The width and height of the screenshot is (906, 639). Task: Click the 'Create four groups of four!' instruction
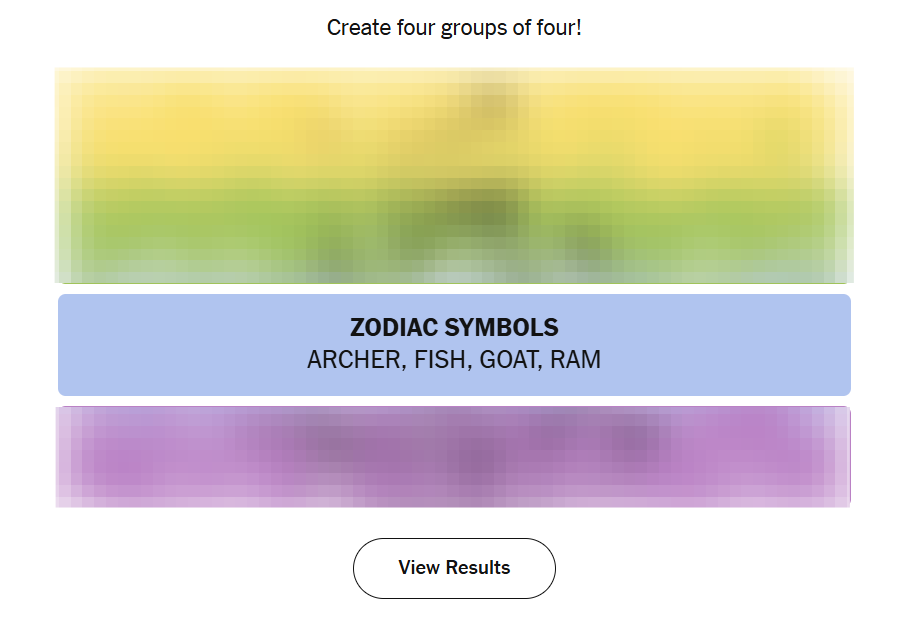(454, 28)
